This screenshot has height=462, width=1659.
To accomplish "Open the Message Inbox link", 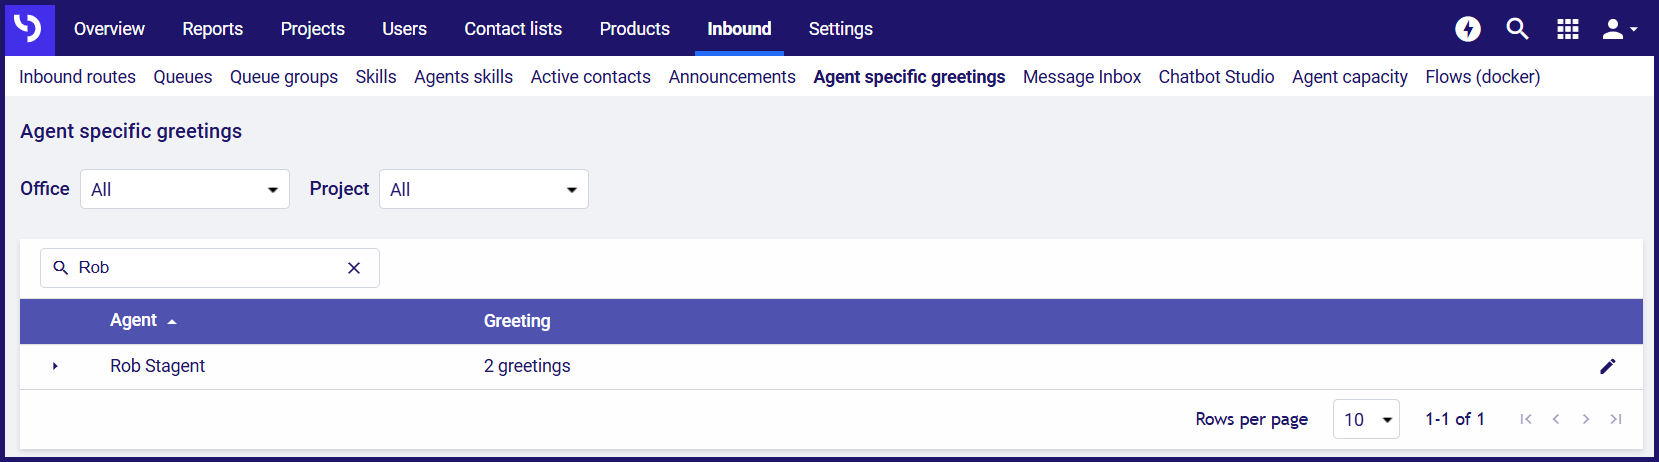I will tap(1082, 77).
